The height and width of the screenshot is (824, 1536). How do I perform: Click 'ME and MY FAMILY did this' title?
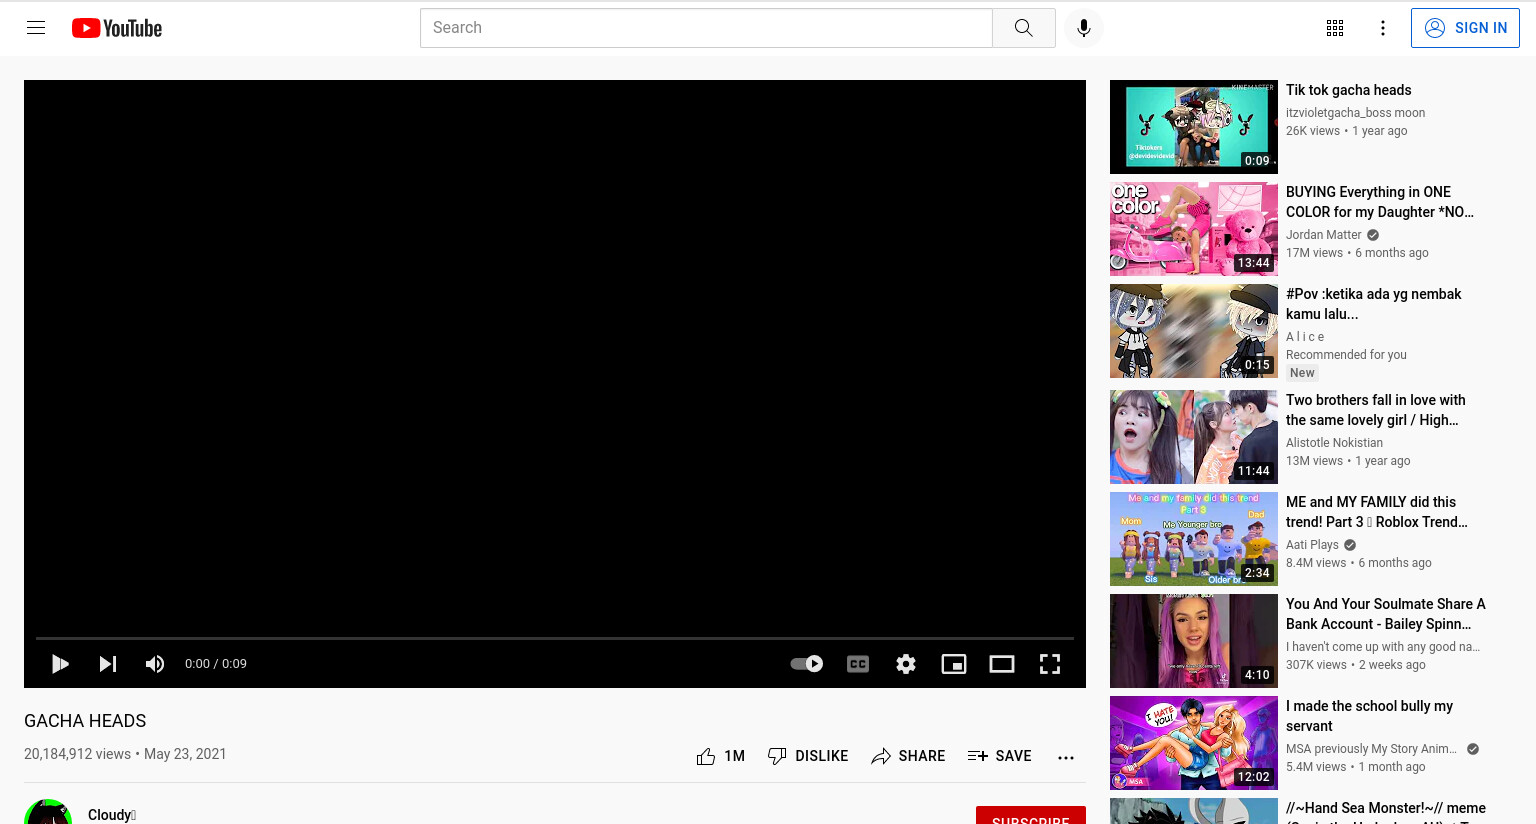tap(1377, 512)
